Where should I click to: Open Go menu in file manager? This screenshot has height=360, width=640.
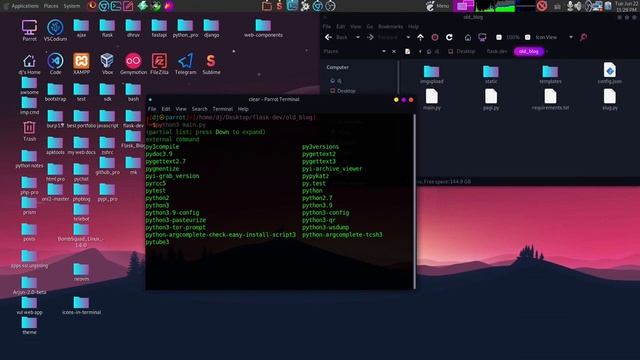(369, 27)
